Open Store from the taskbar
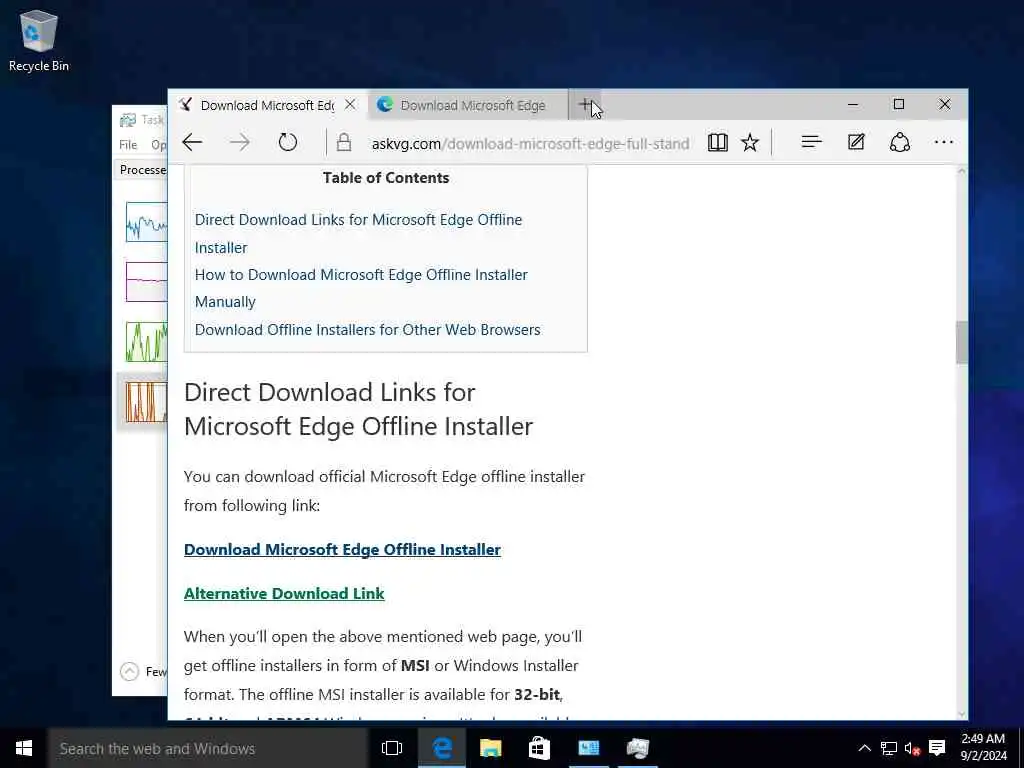This screenshot has width=1024, height=768. coord(539,748)
